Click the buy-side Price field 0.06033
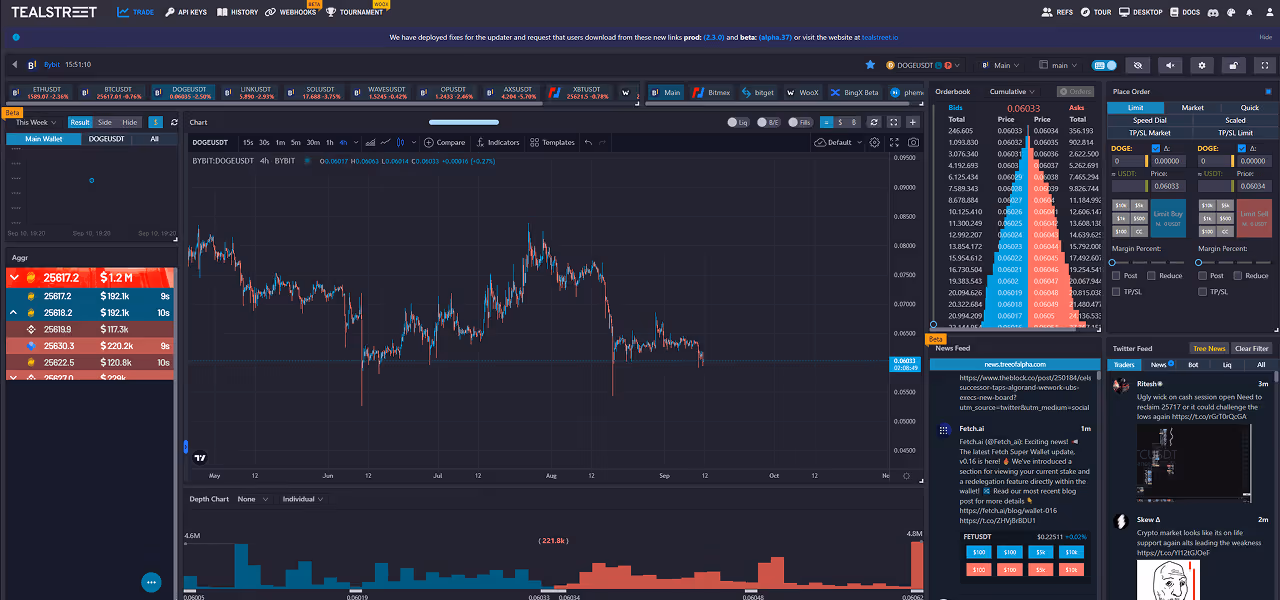This screenshot has height=600, width=1280. coord(1167,186)
